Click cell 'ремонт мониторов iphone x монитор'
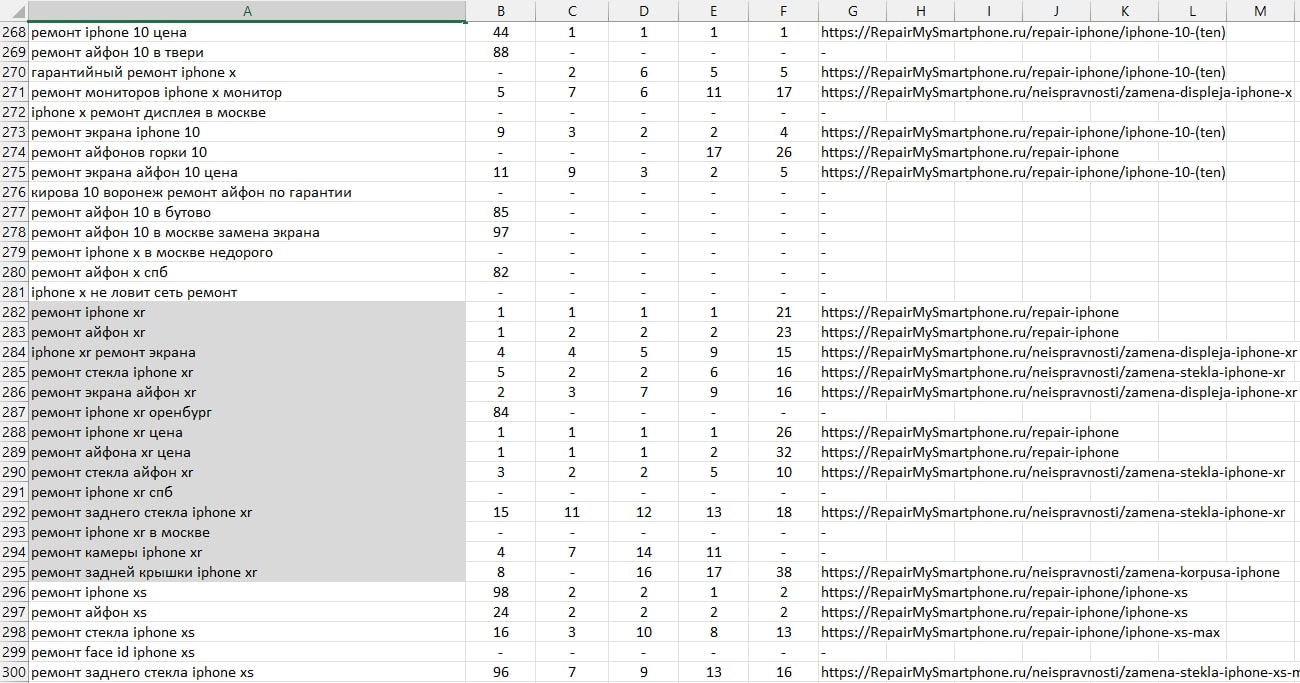This screenshot has width=1300, height=683. point(247,92)
